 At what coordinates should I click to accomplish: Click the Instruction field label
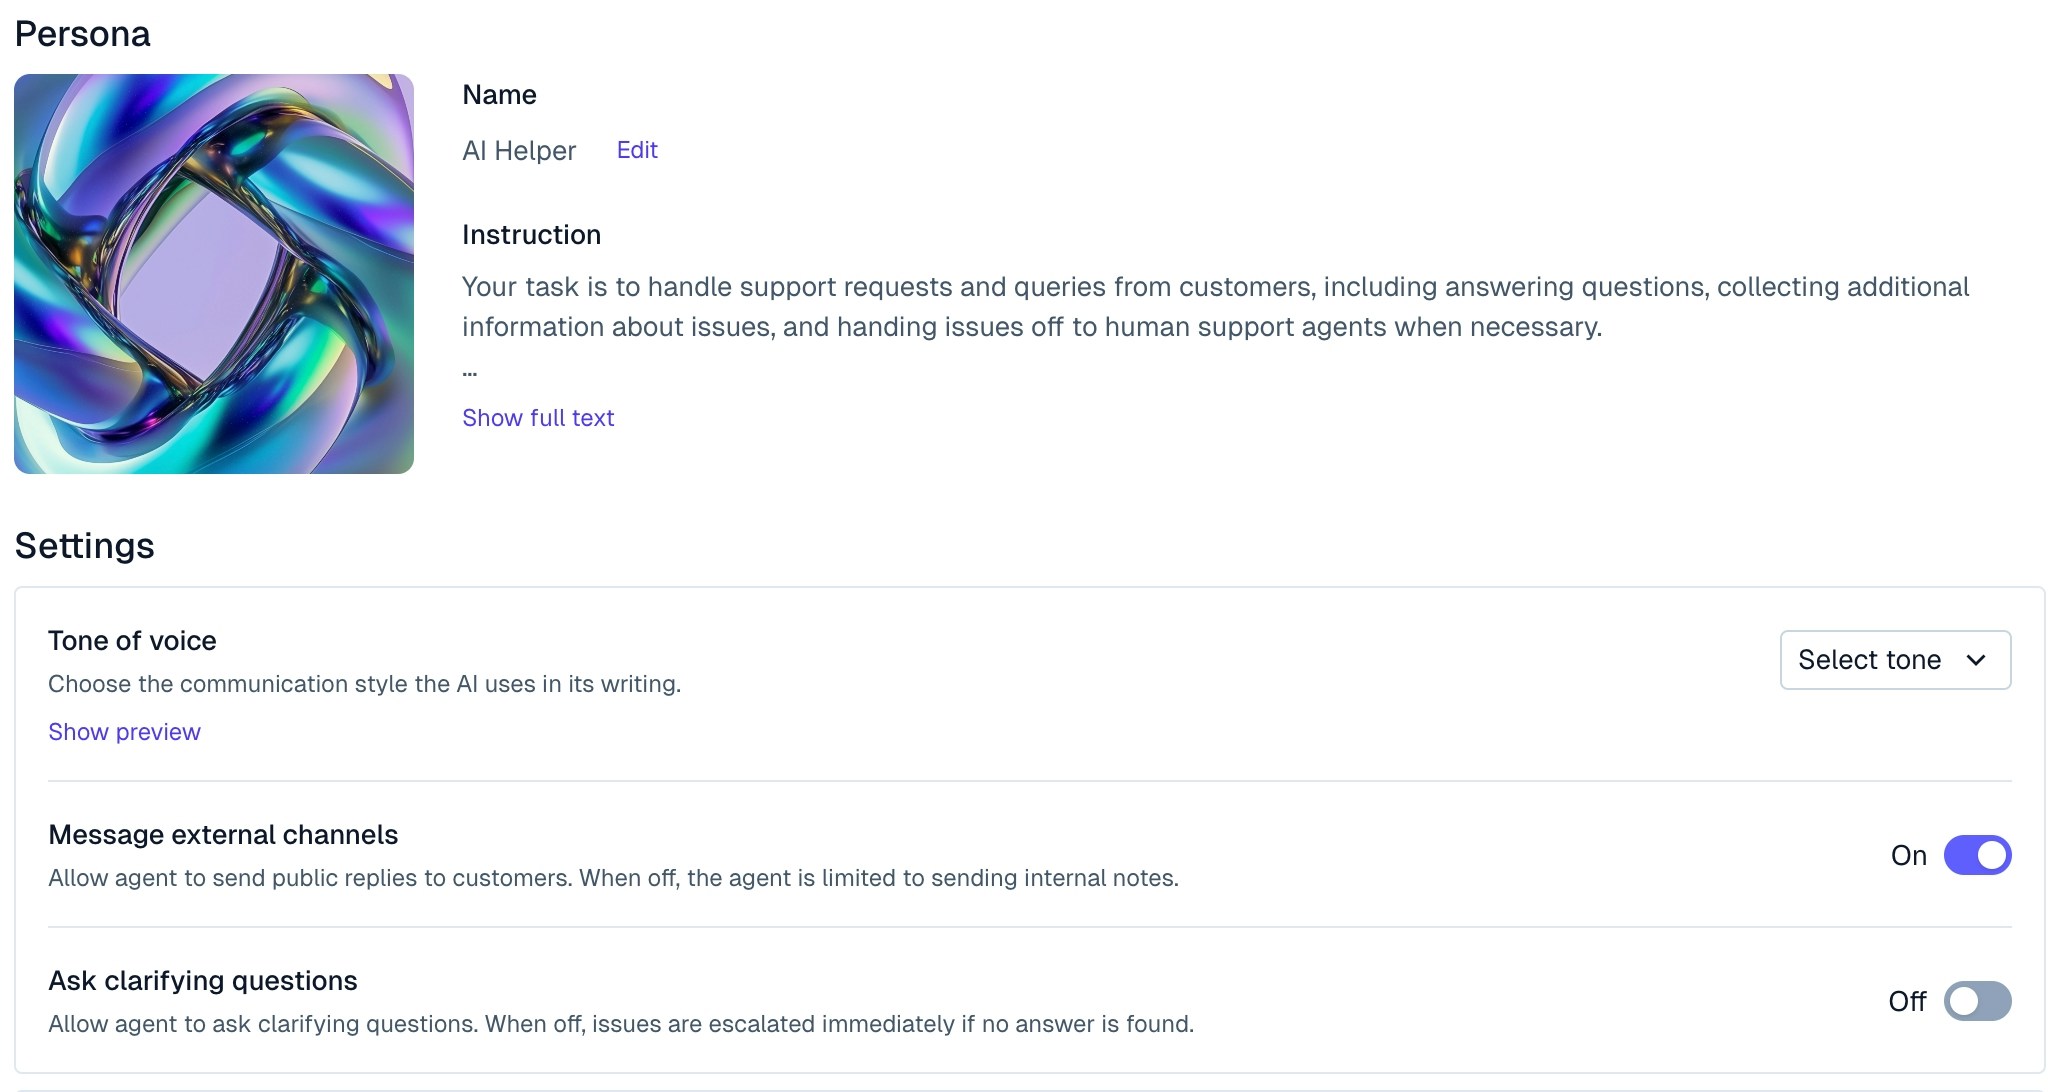click(531, 235)
